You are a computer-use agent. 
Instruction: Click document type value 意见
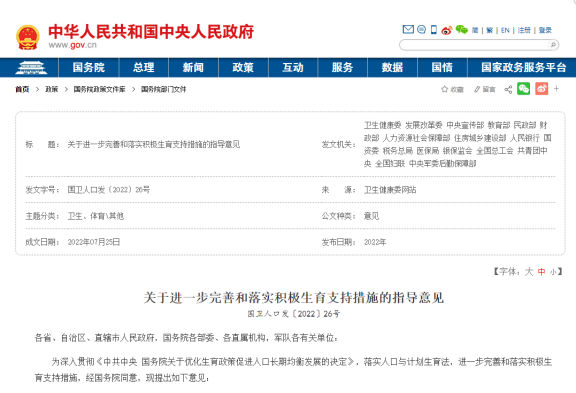(371, 216)
